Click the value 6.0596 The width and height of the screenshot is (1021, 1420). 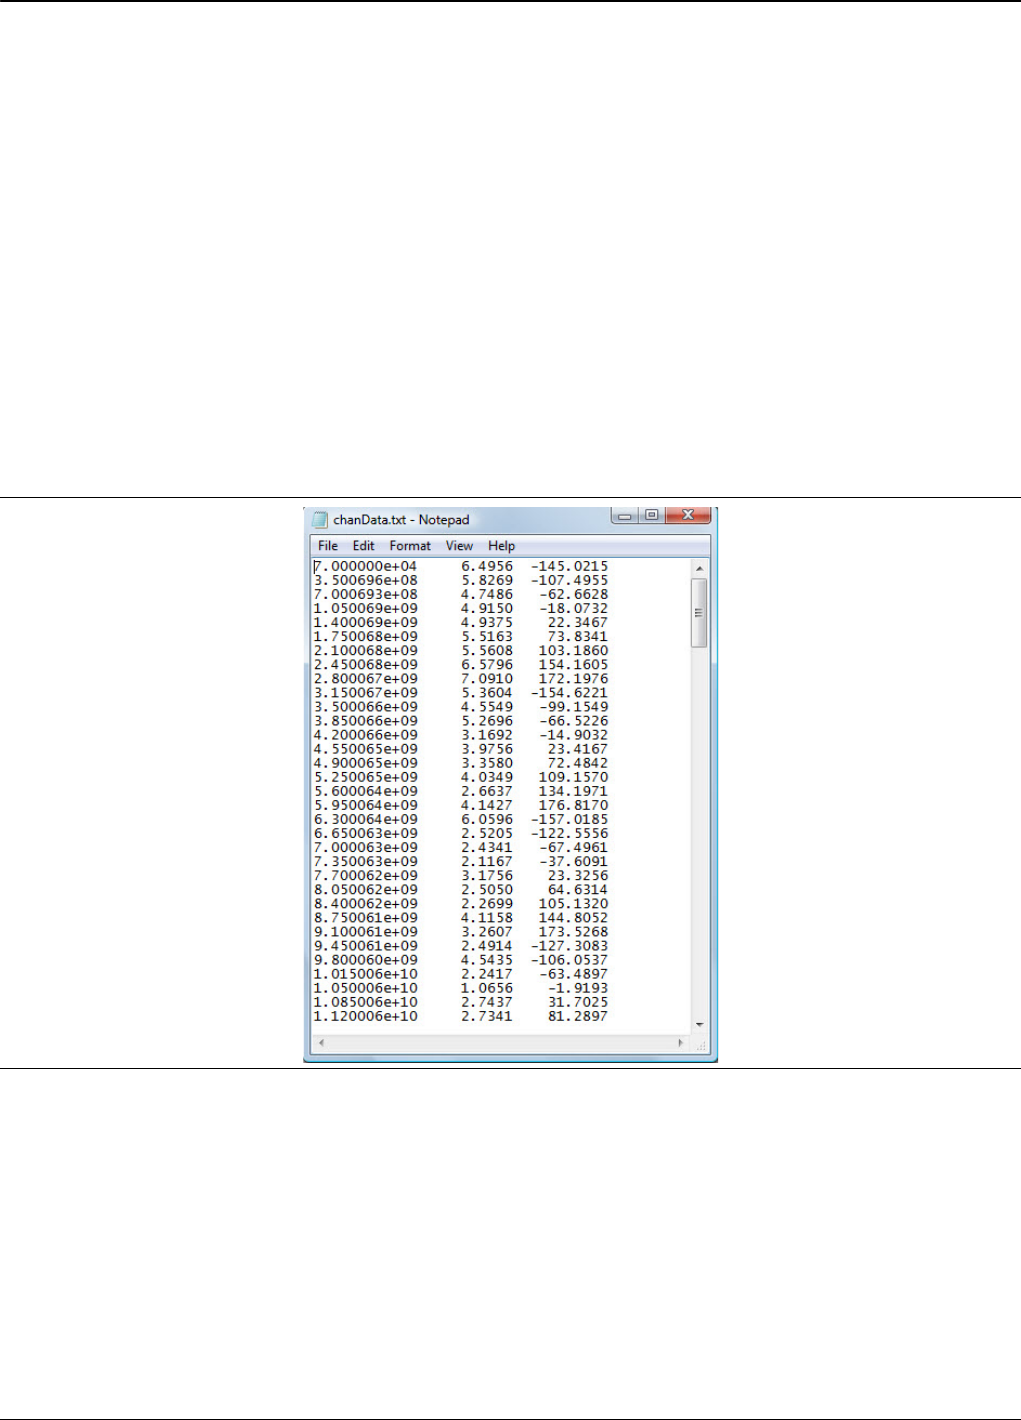tap(487, 818)
